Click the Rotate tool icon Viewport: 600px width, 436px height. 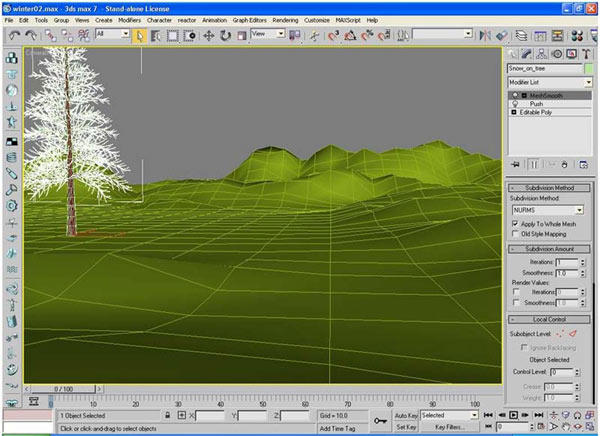(x=226, y=35)
